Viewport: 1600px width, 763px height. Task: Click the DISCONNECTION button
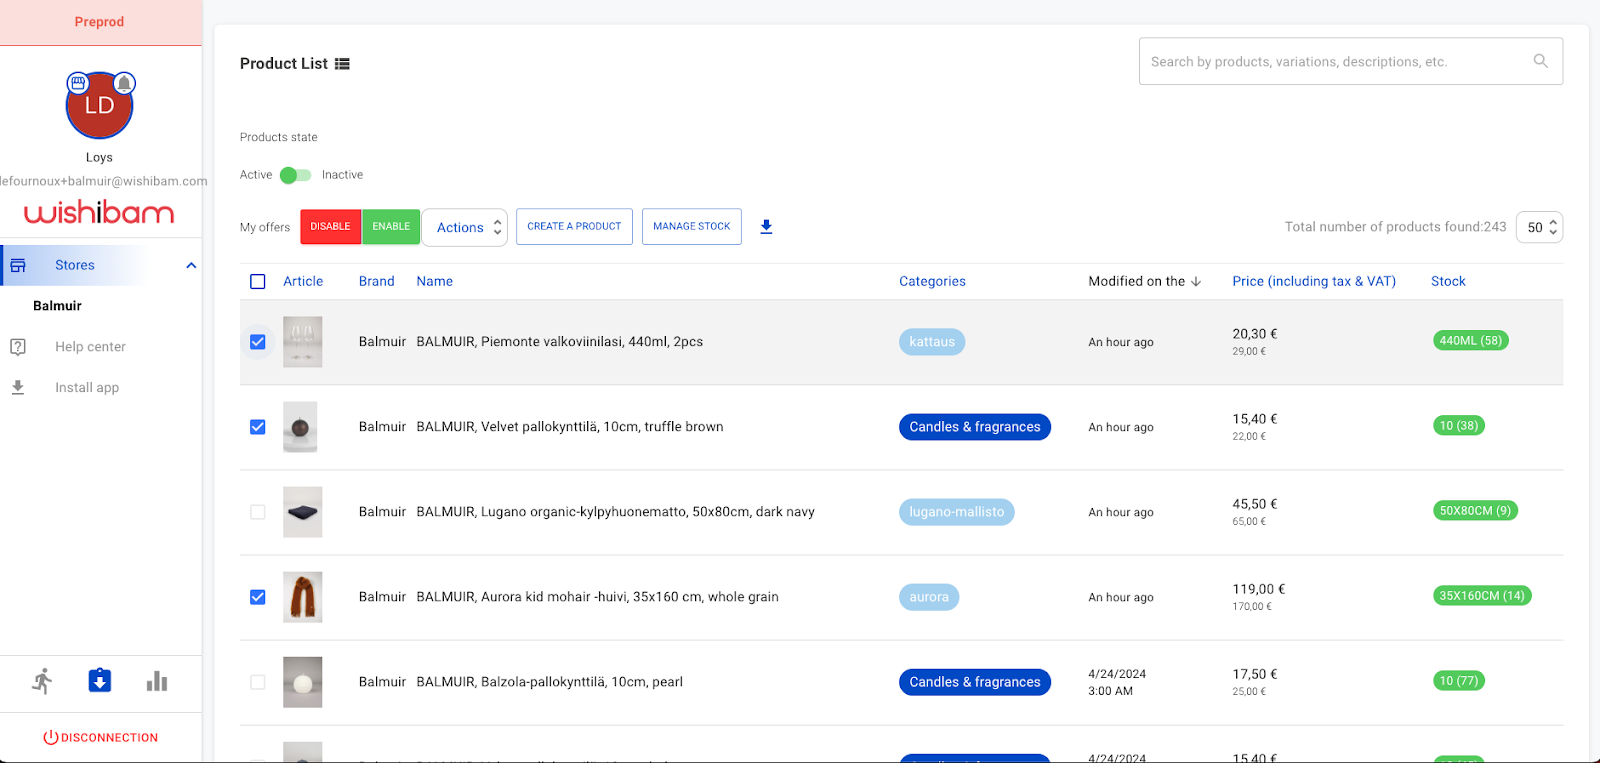click(100, 738)
